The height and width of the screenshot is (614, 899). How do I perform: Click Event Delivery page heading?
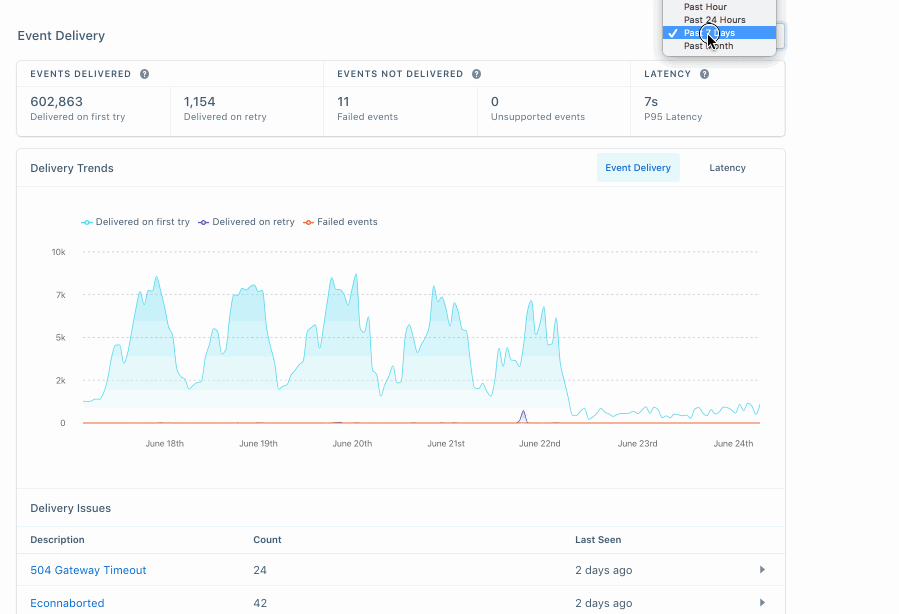point(61,36)
